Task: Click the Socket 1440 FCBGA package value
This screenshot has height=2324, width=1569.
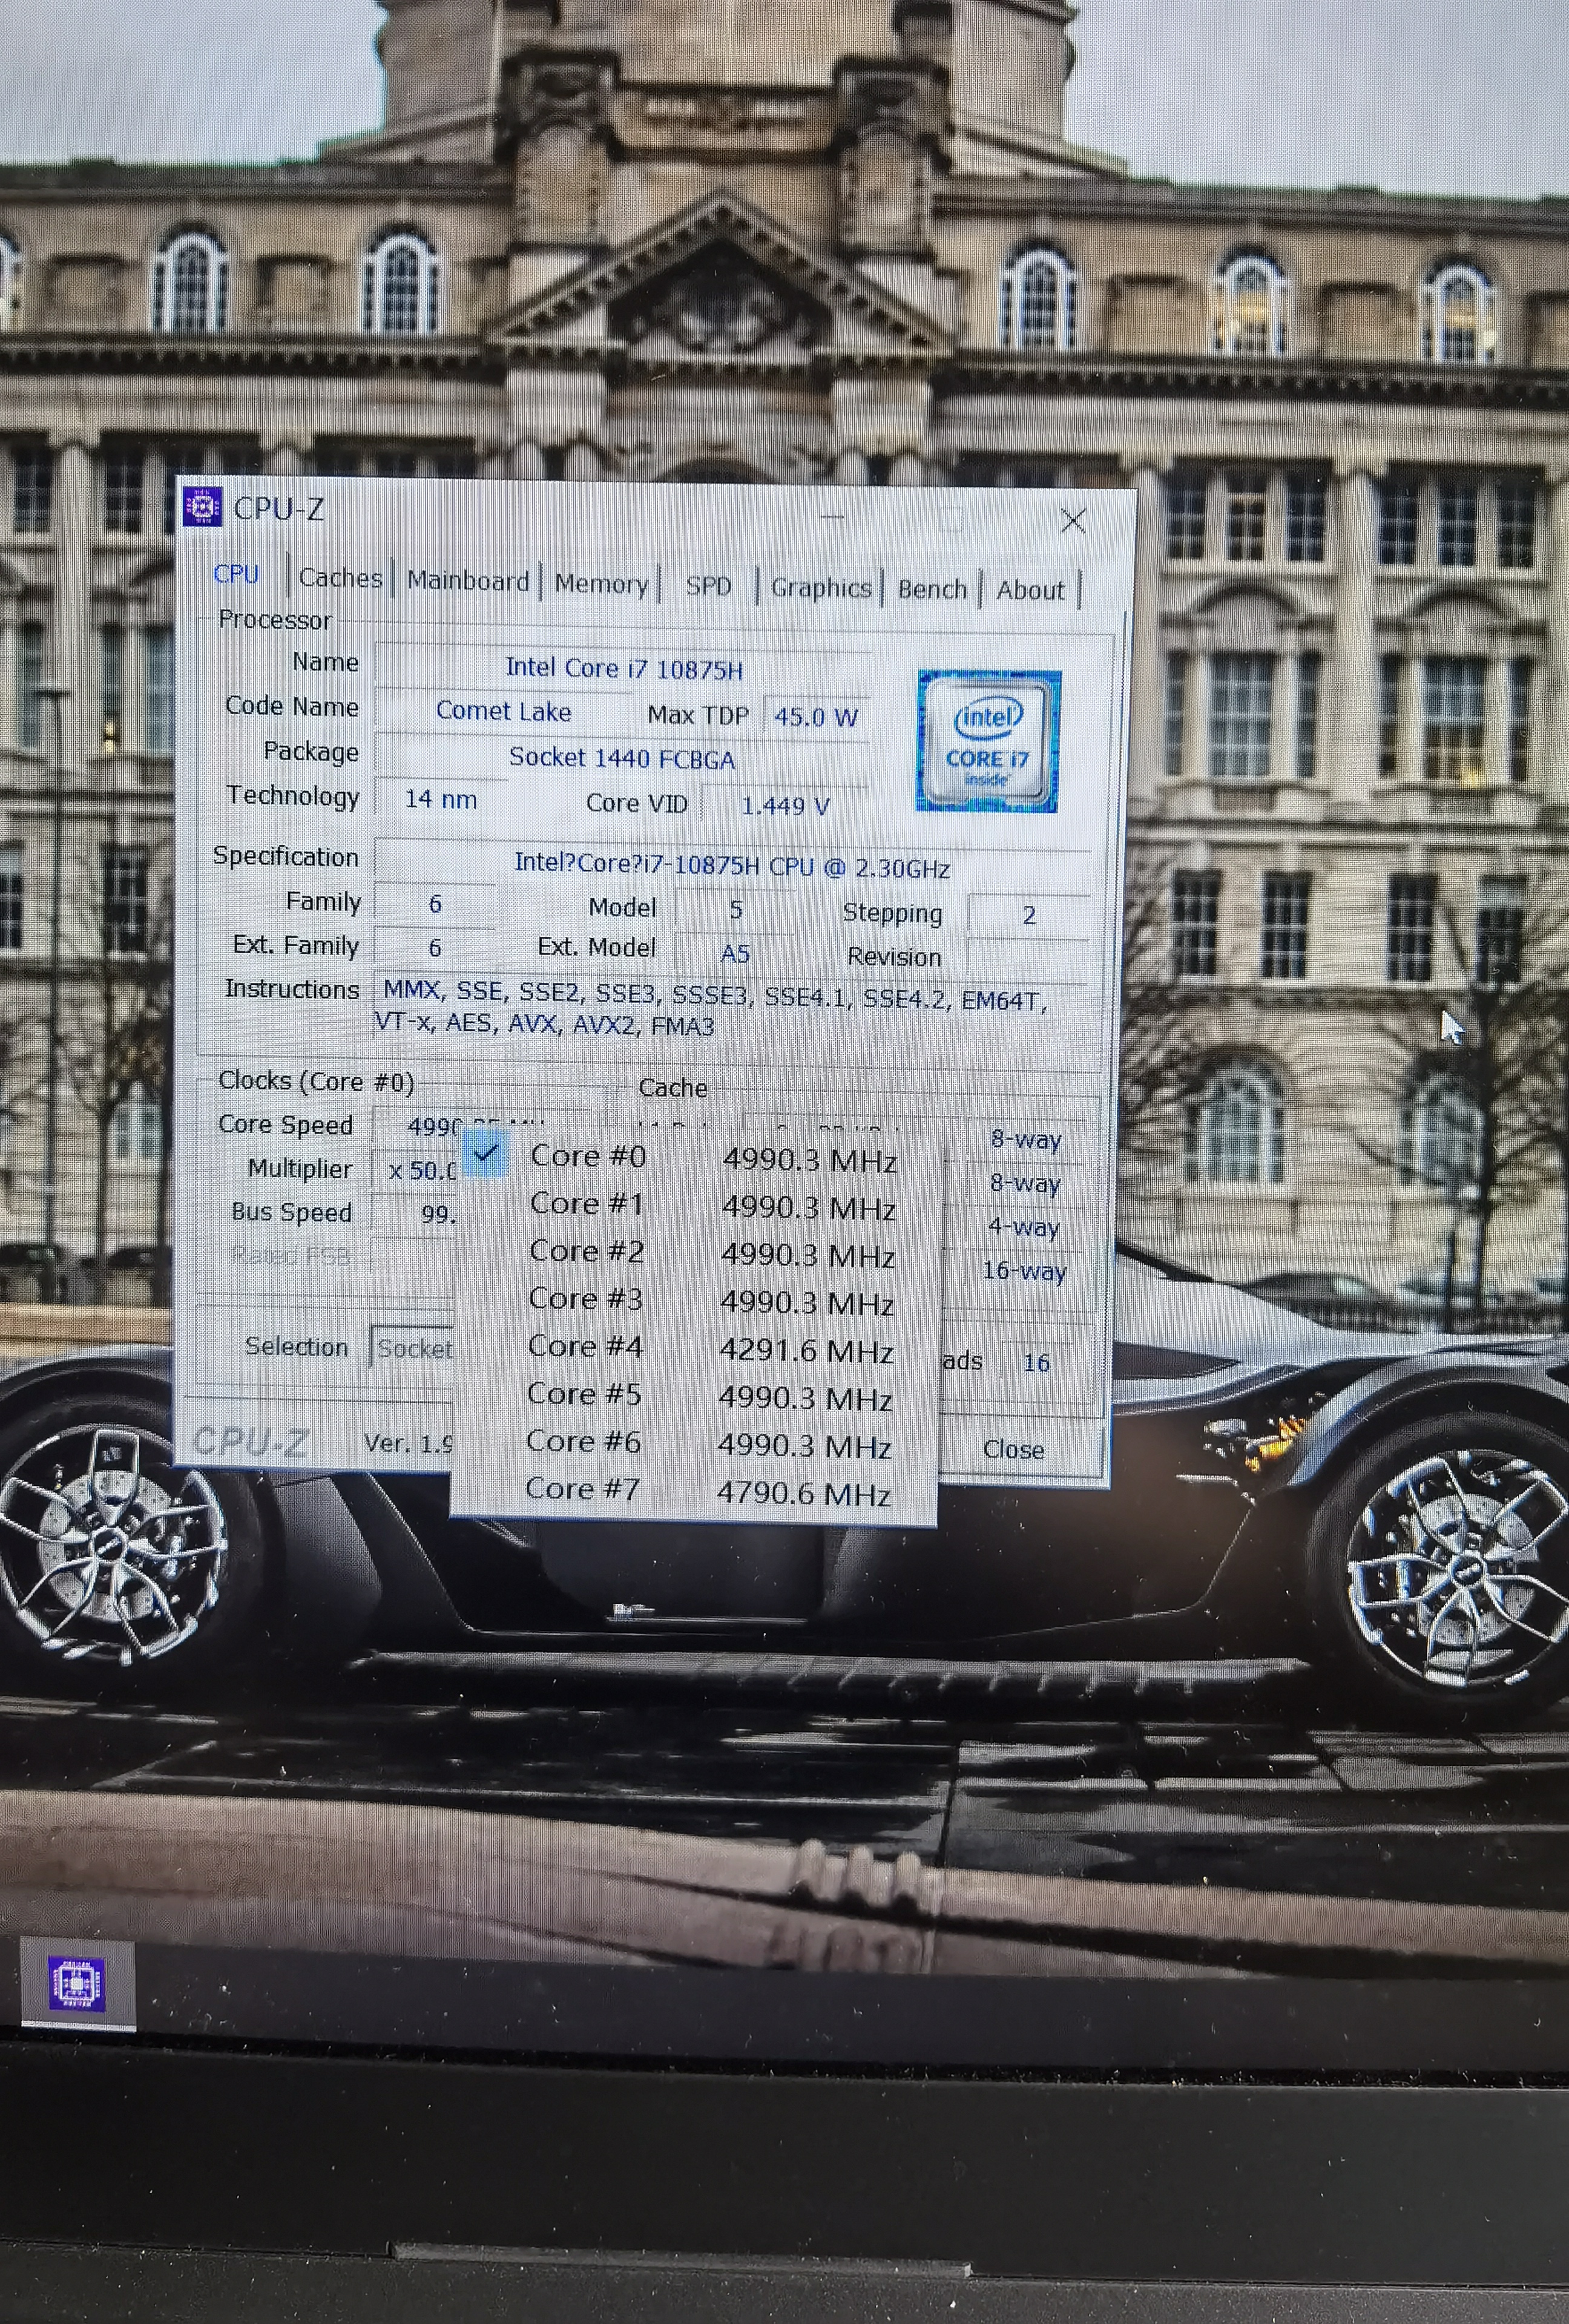Action: point(622,758)
